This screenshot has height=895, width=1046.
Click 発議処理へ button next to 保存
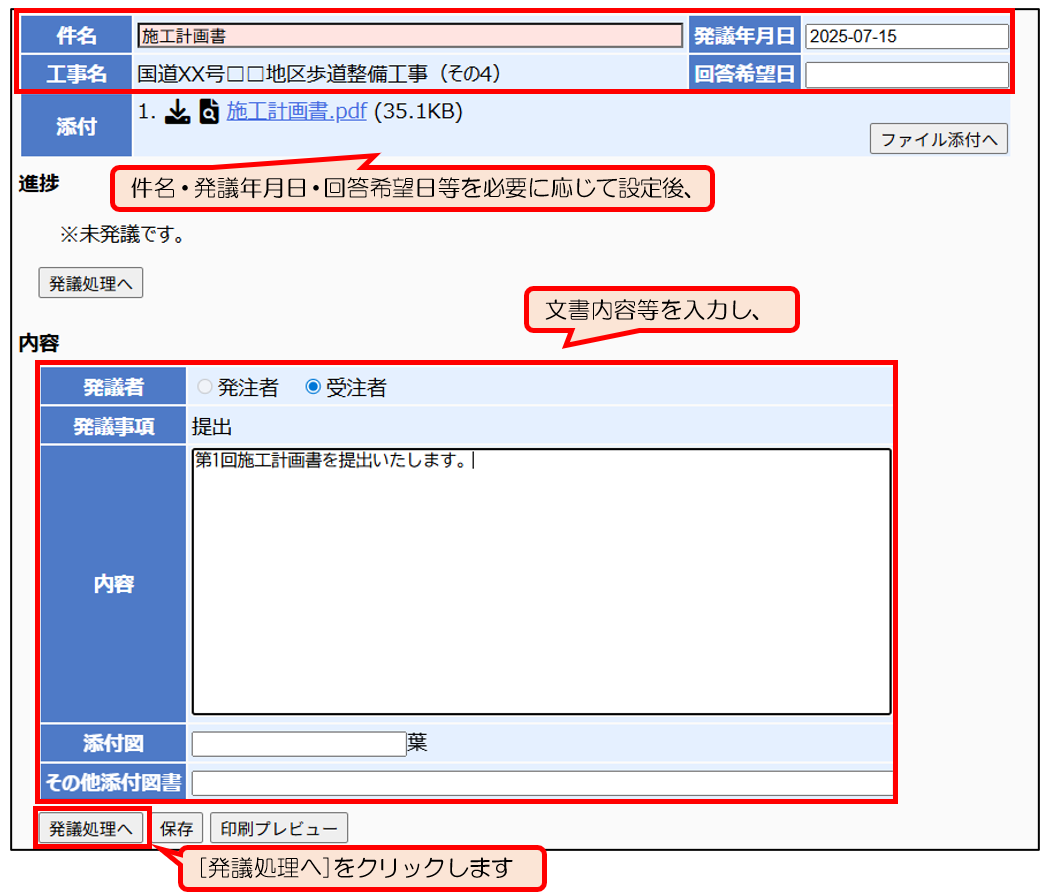[90, 828]
